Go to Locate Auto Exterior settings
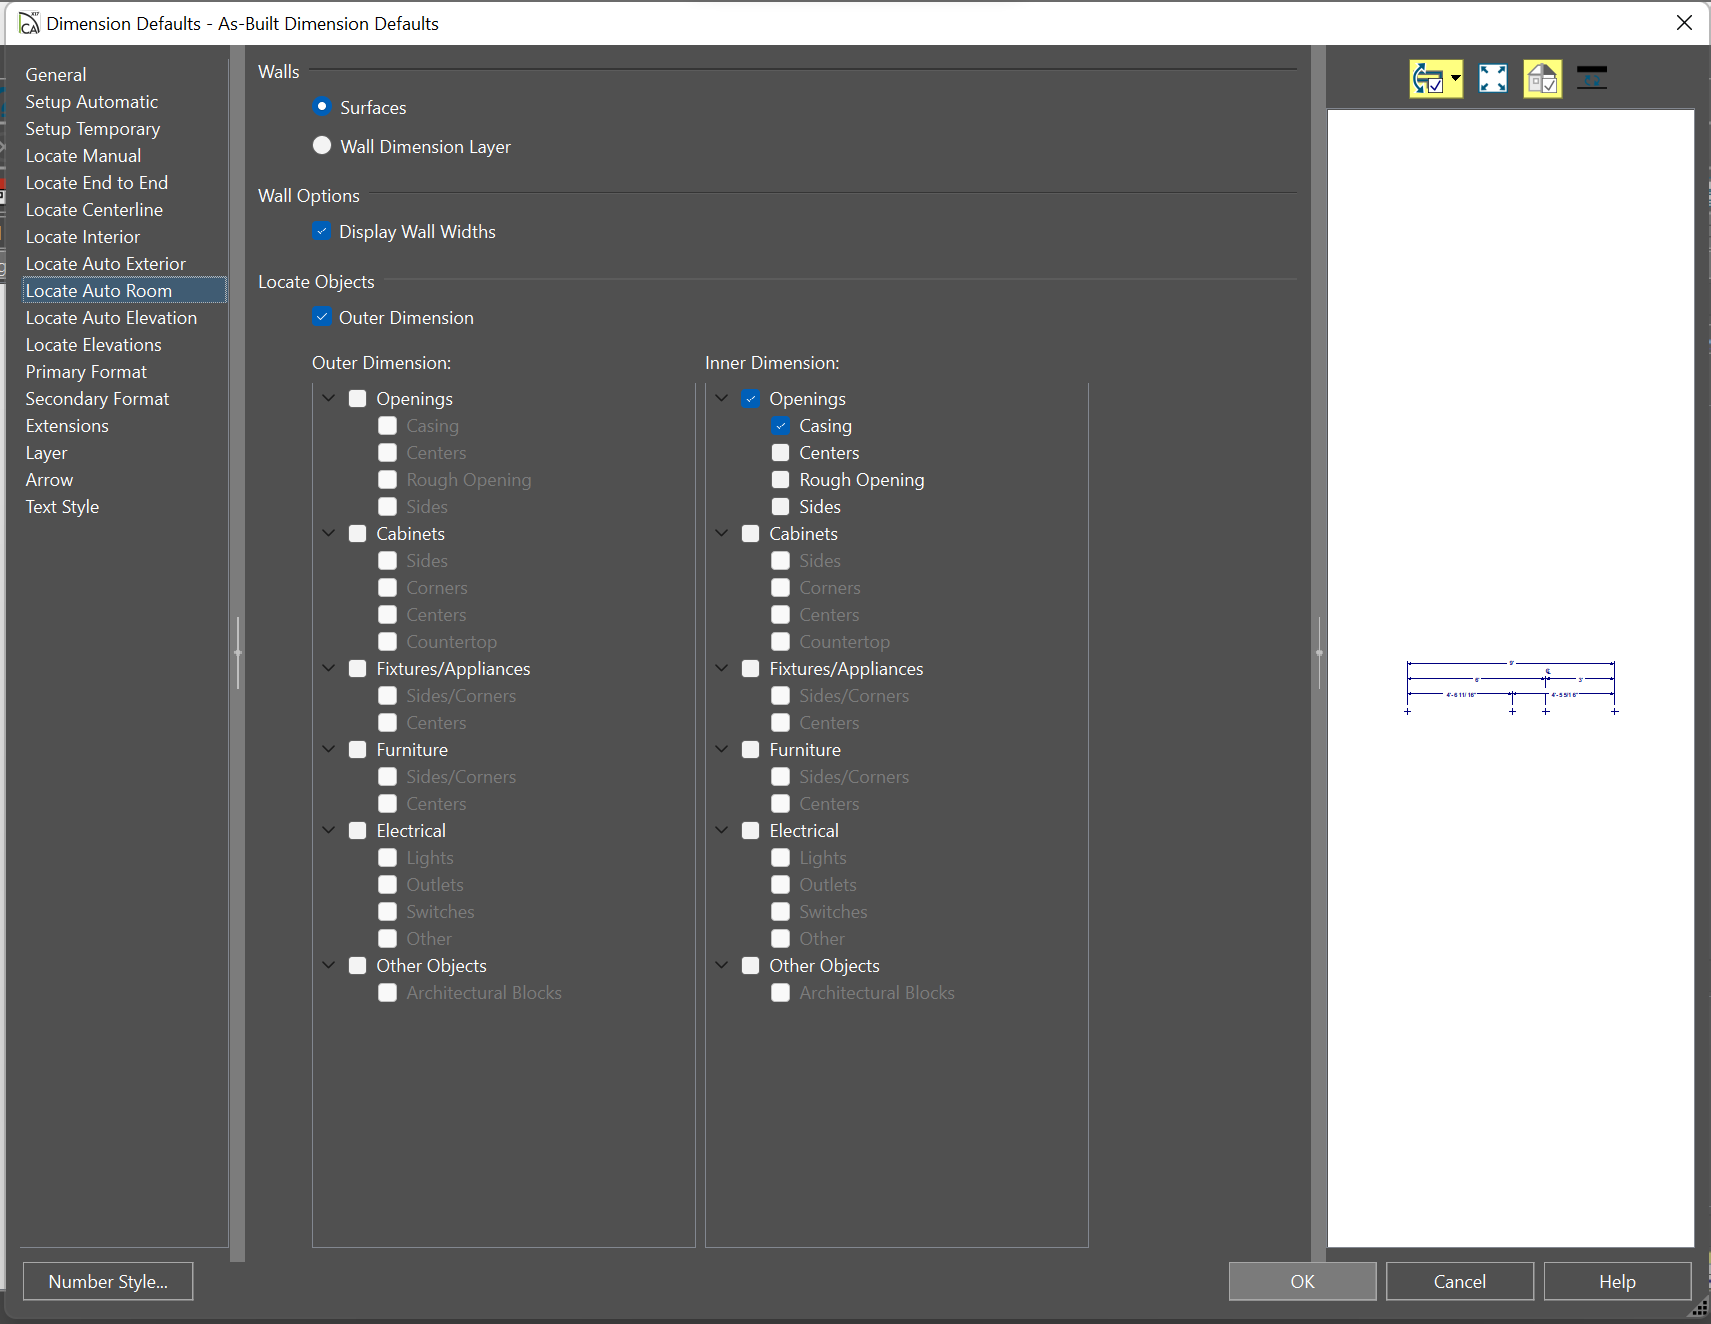1711x1324 pixels. click(x=105, y=264)
